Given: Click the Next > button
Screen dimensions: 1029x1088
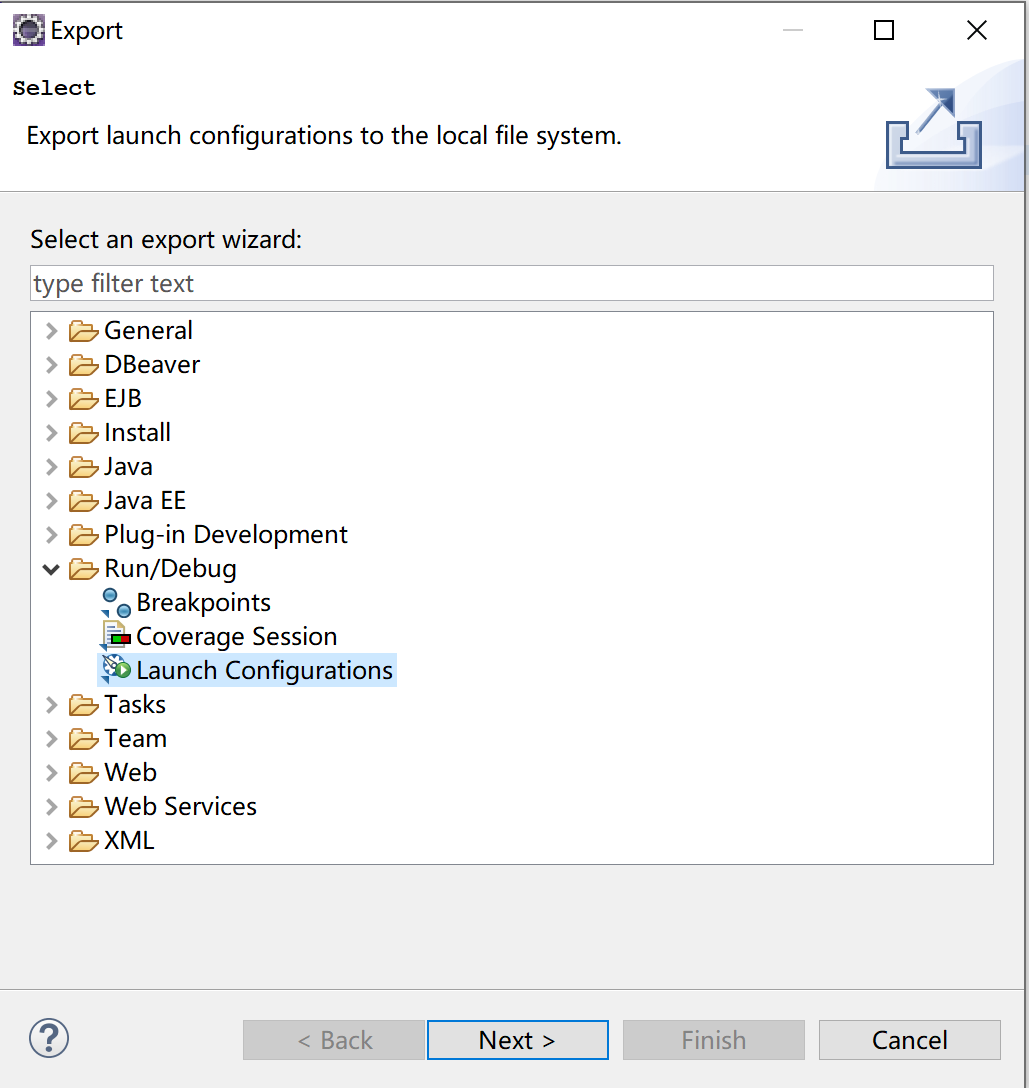Looking at the screenshot, I should [x=518, y=1040].
